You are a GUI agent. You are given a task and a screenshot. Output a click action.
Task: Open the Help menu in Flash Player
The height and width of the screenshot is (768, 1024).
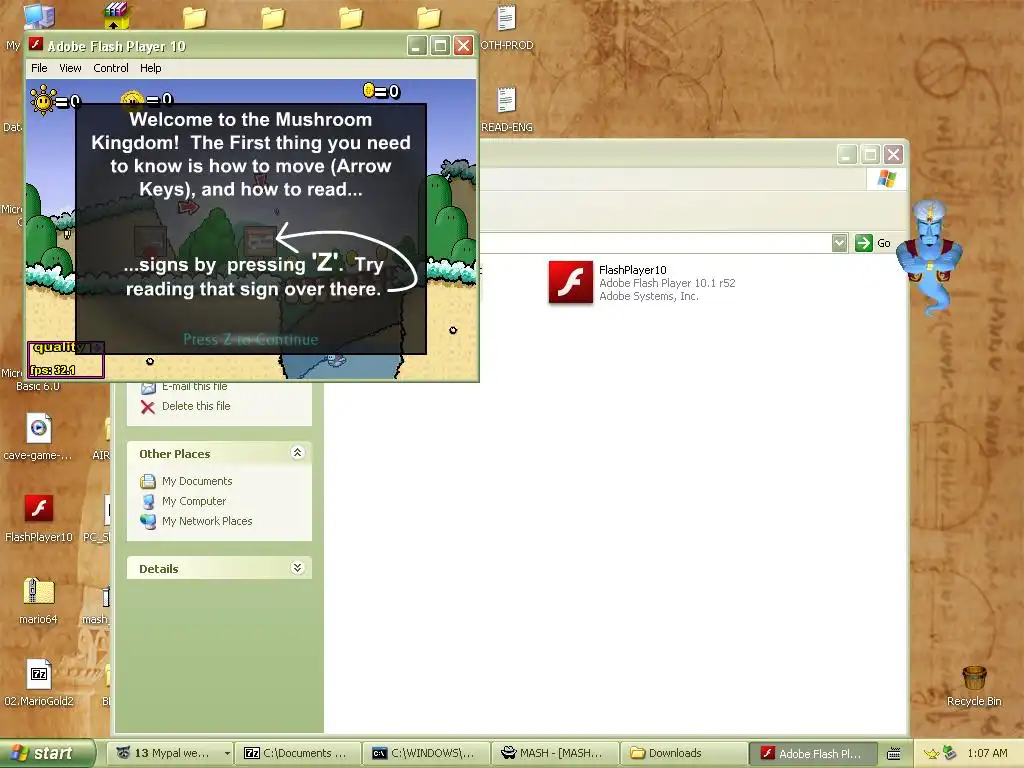click(150, 68)
